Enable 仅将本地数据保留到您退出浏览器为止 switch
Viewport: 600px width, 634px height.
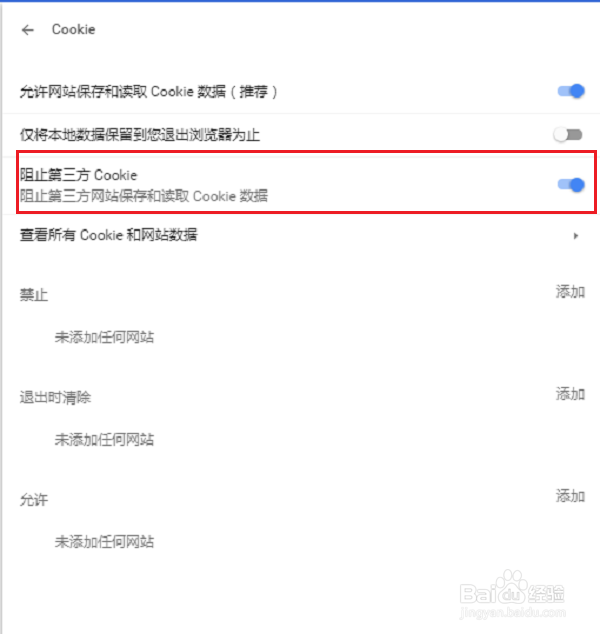[568, 134]
